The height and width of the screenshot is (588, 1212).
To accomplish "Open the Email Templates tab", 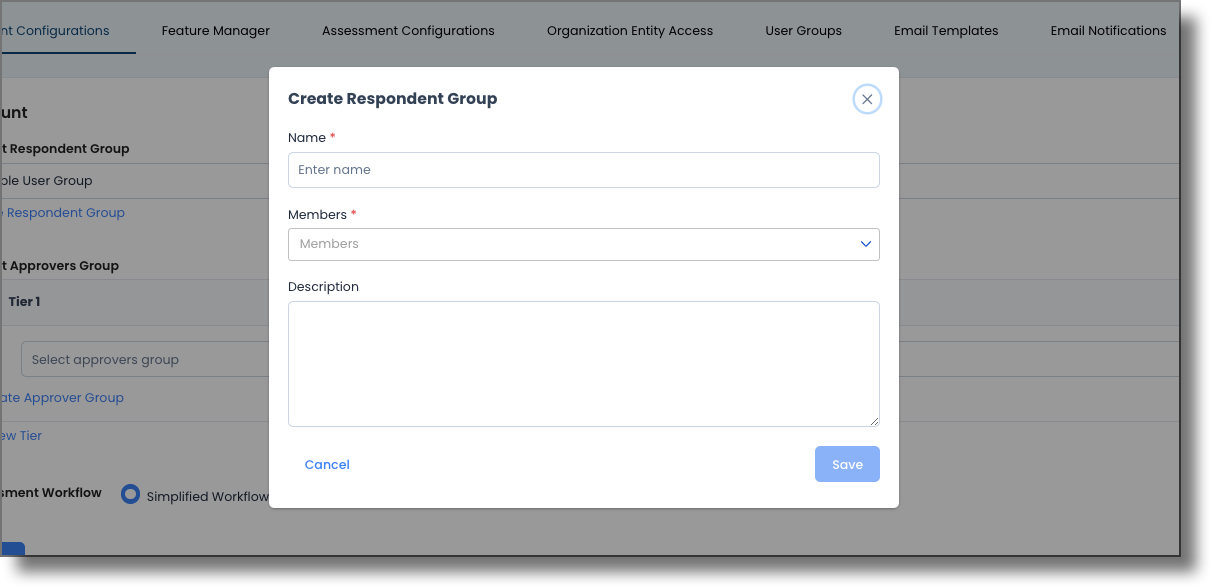I will [x=945, y=30].
